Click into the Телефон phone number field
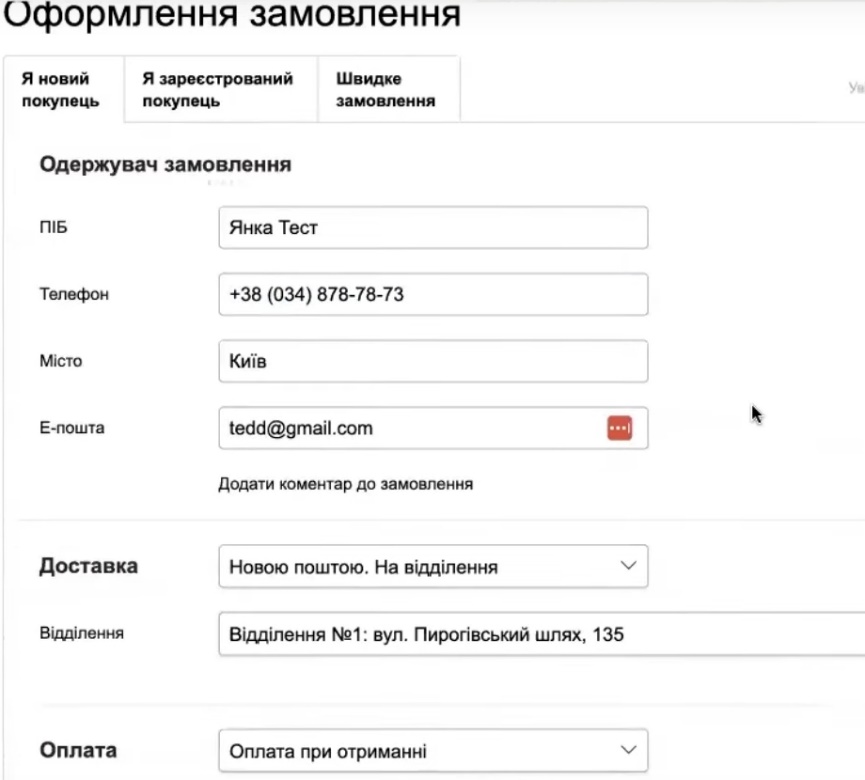Viewport: 865px width, 780px height. pyautogui.click(x=432, y=295)
